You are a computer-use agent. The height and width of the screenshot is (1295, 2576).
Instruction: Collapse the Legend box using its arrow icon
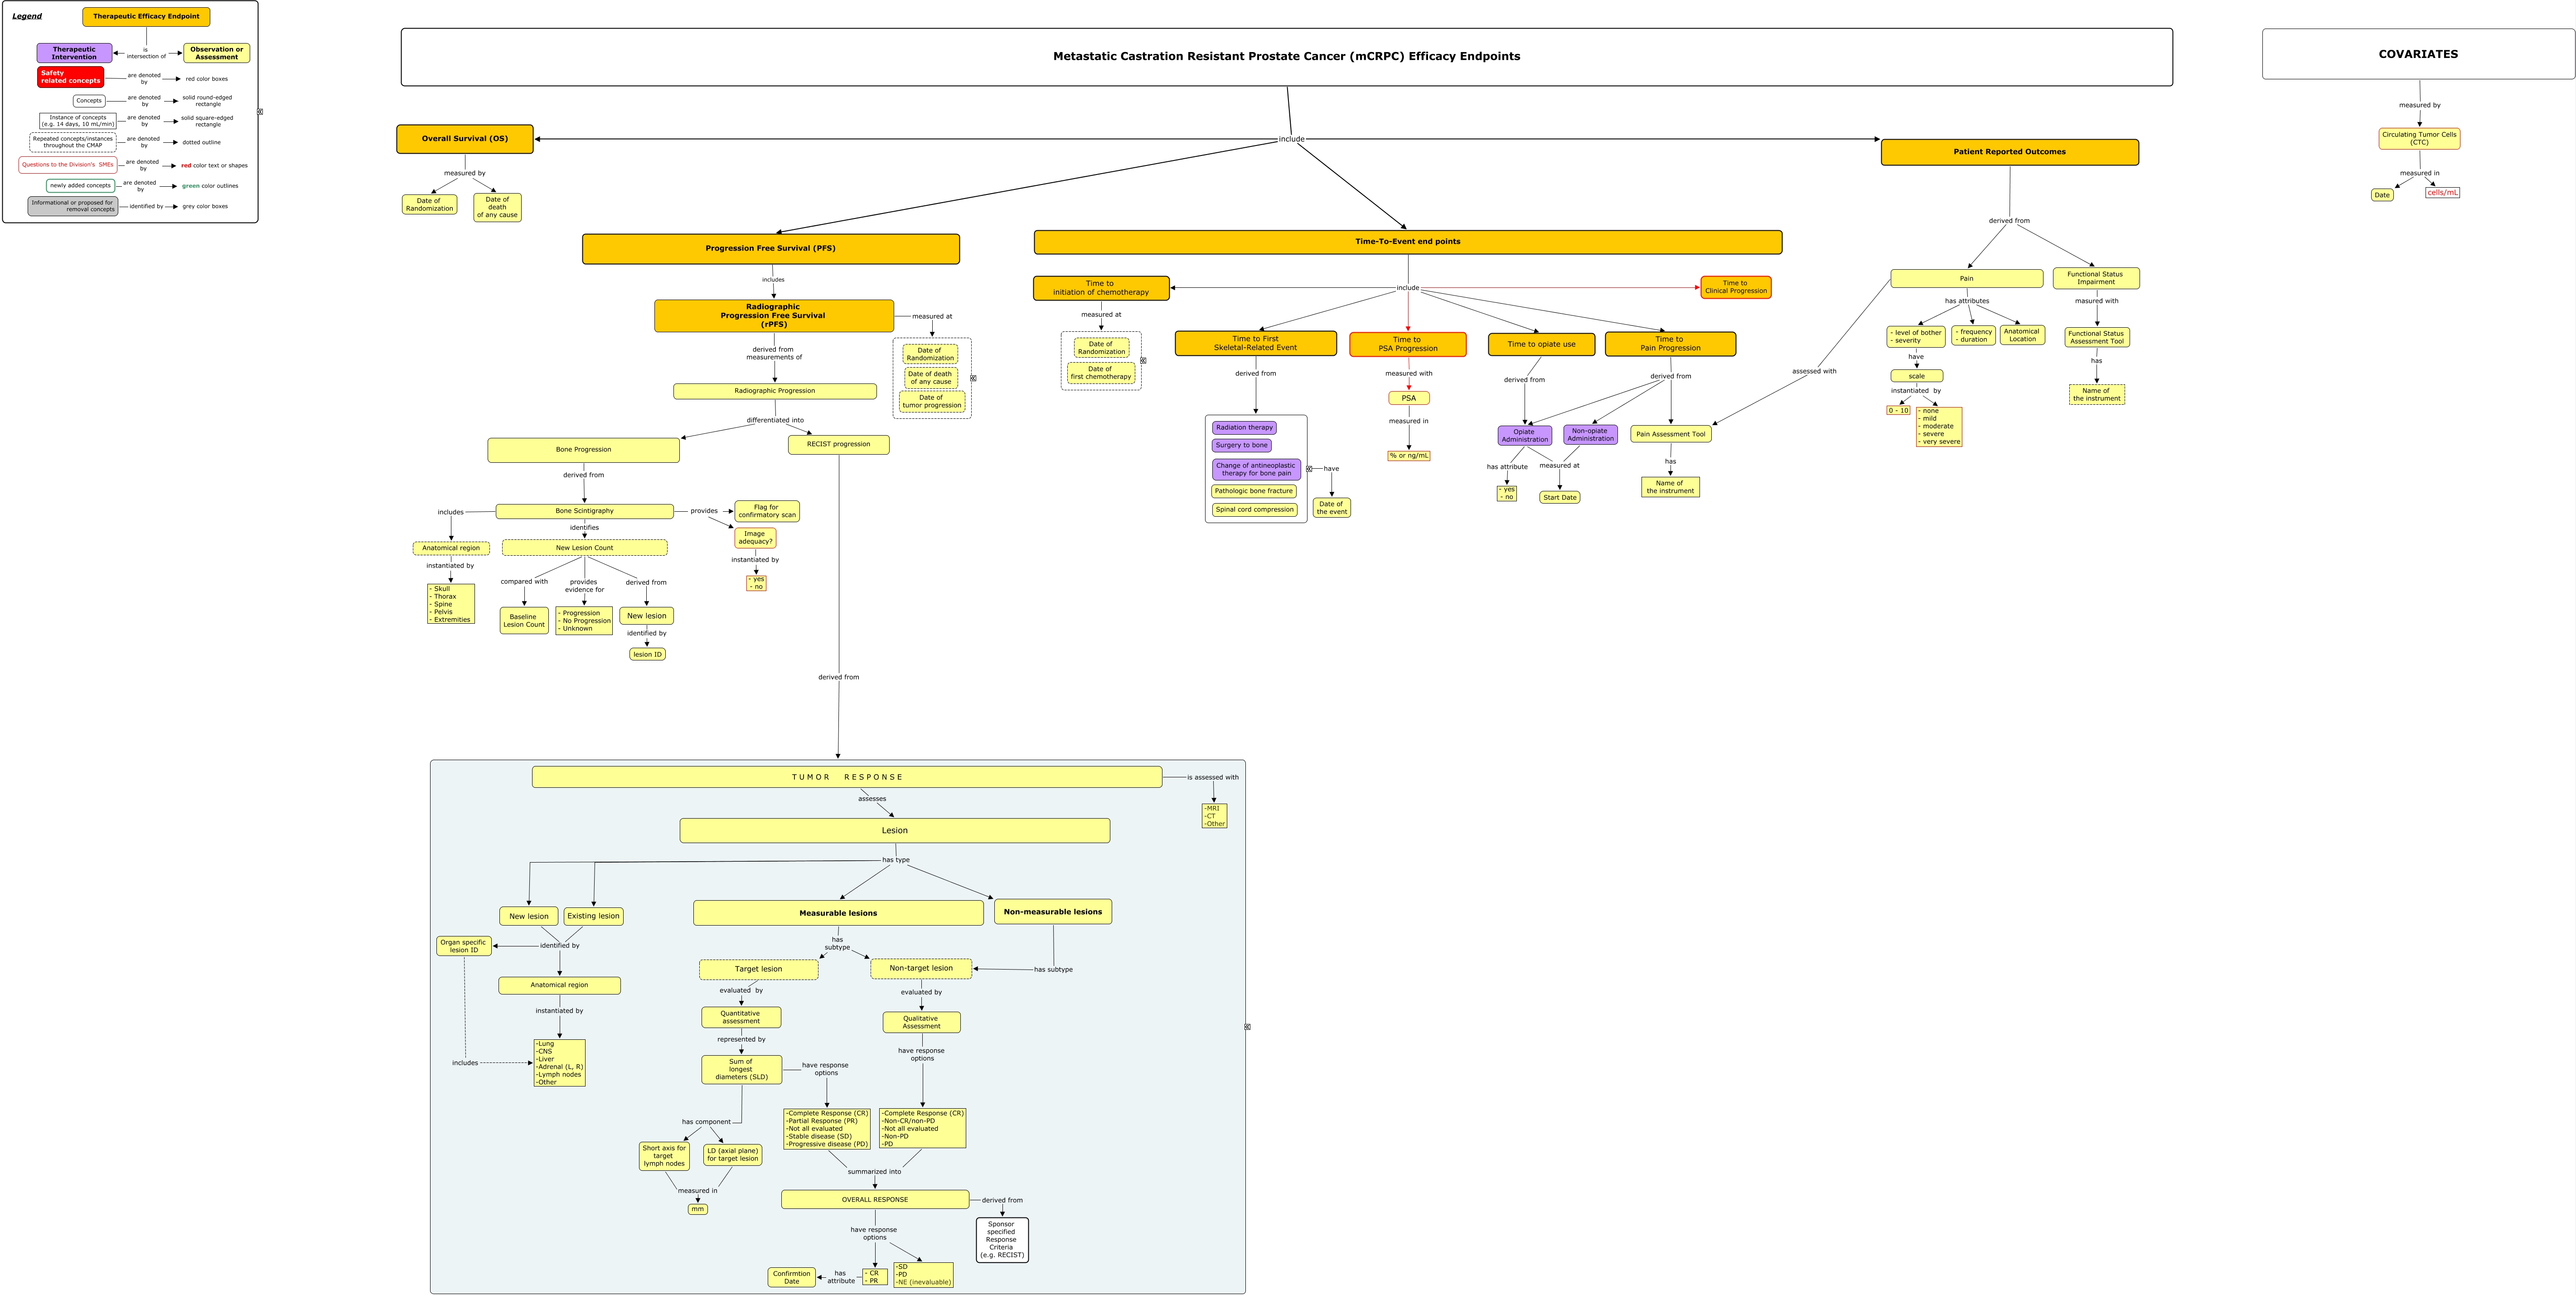coord(260,112)
